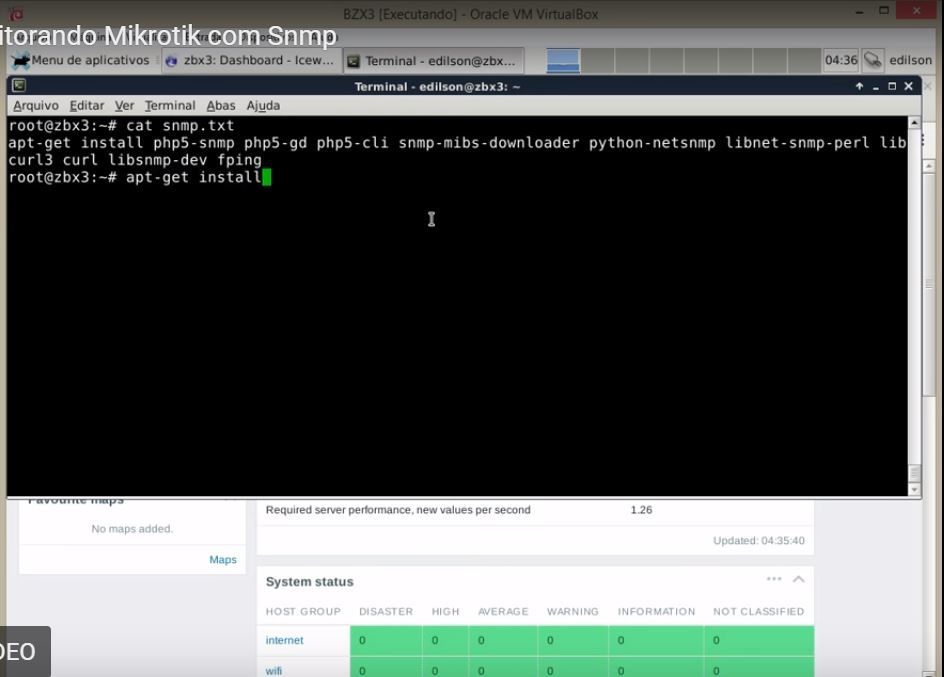944x677 pixels.
Task: Click the first workspace switcher thumbnail
Action: tap(563, 61)
